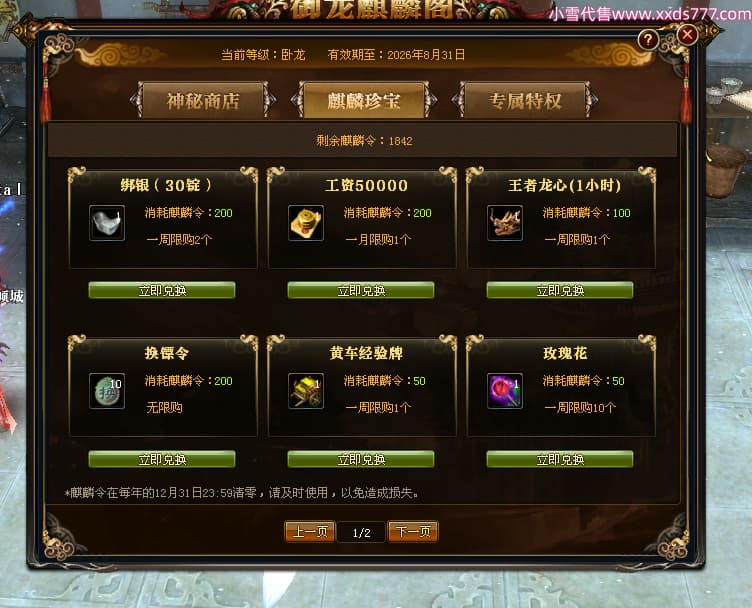752x608 pixels.
Task: Go back with the 上一页 button
Action: (x=310, y=531)
